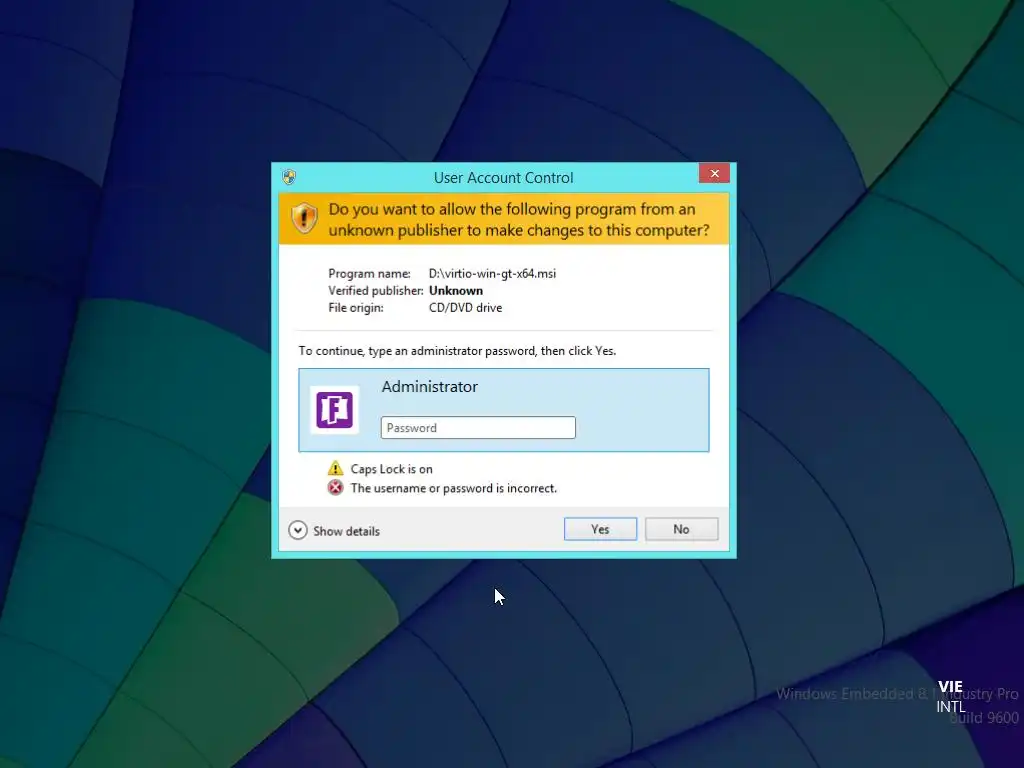Click the Show details label
Viewport: 1024px width, 768px height.
tap(346, 531)
